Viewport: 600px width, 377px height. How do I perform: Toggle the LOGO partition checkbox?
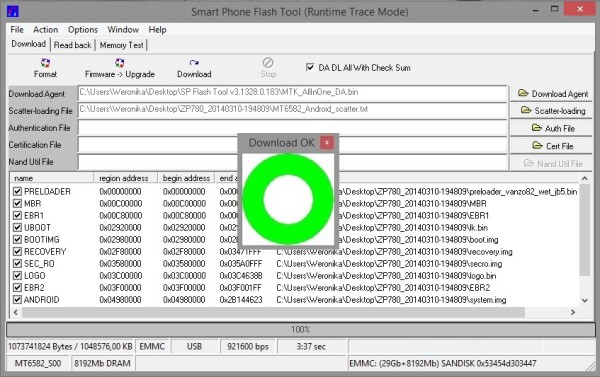(x=17, y=276)
